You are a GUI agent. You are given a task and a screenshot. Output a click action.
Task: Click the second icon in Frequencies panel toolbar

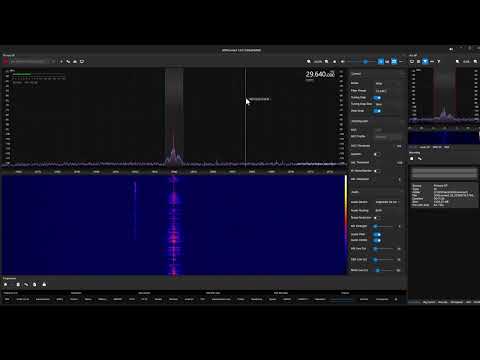[18, 284]
